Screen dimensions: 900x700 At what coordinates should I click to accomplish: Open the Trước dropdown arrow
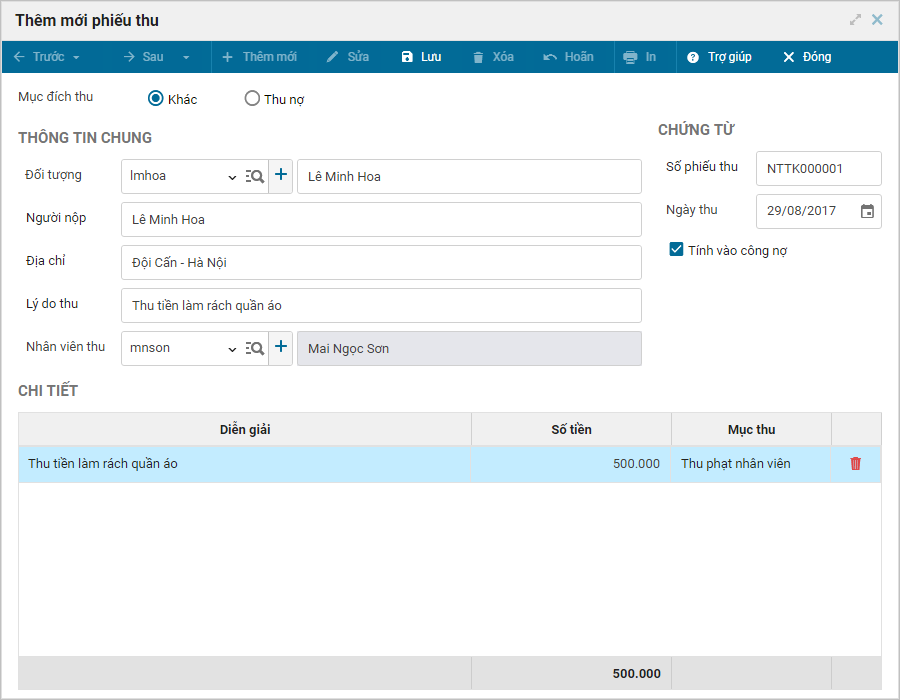pyautogui.click(x=76, y=57)
